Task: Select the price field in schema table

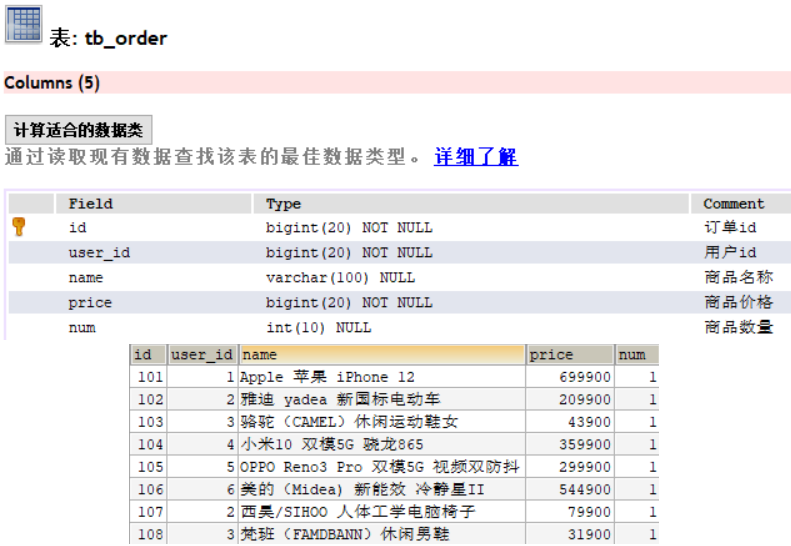Action: point(90,302)
